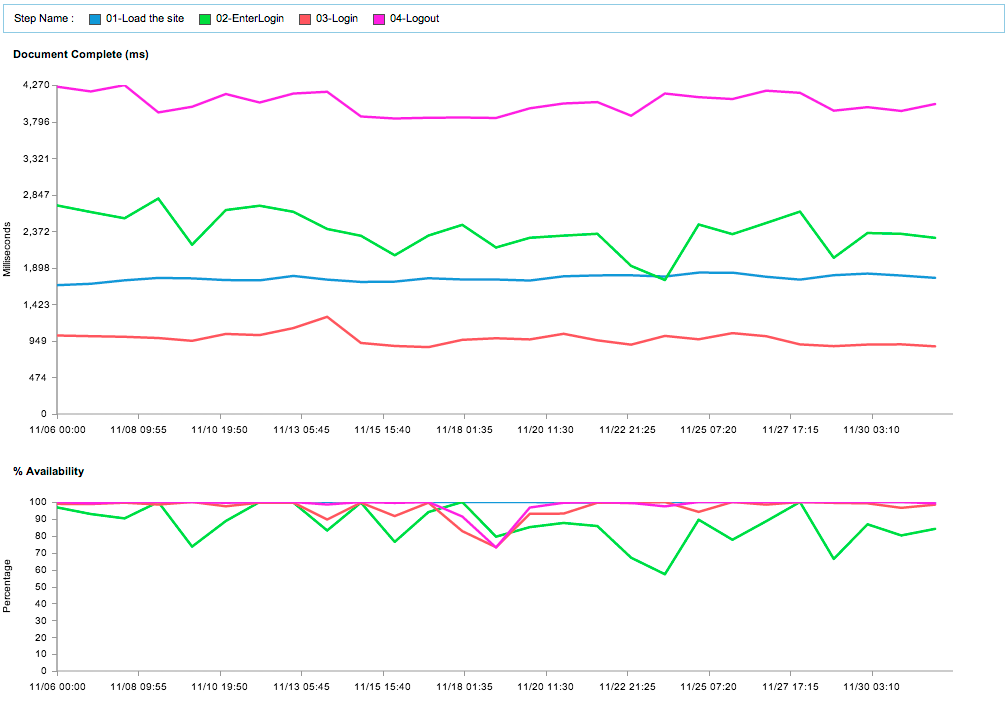The width and height of the screenshot is (1006, 708).
Task: Click the 1,423 y-axis label
Action: click(36, 304)
